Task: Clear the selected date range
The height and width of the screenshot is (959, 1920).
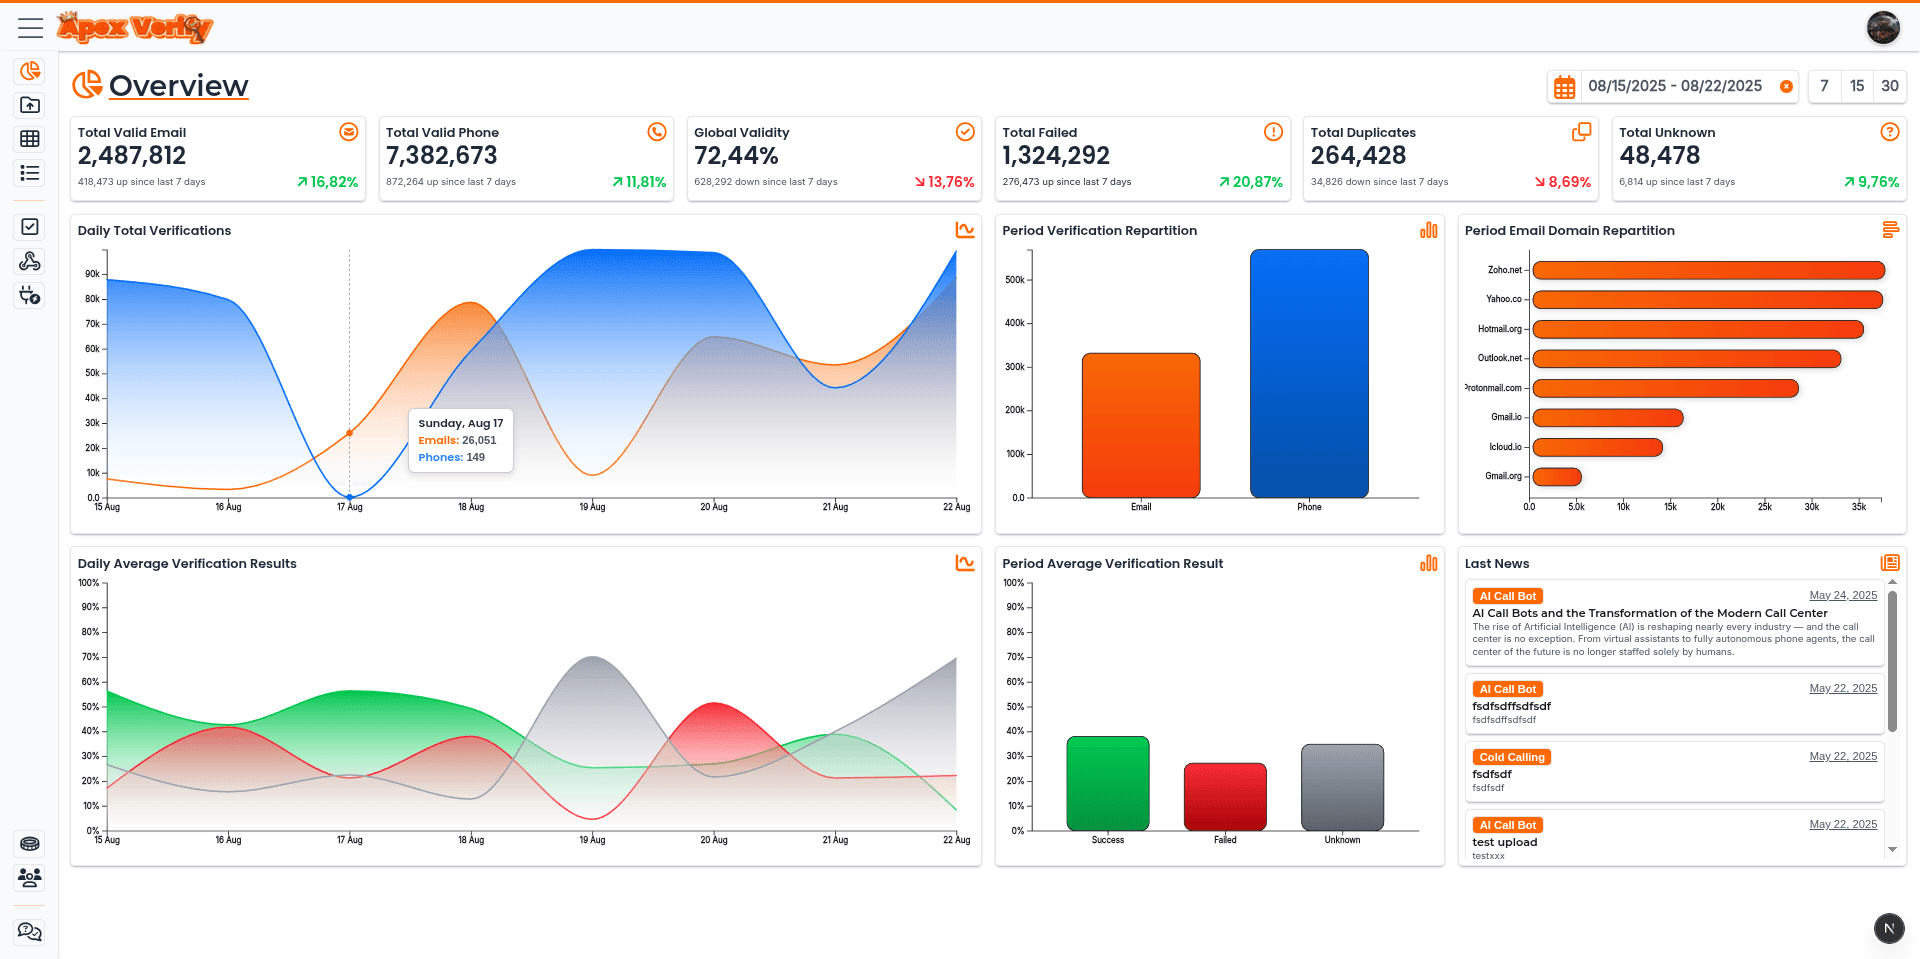Action: 1786,87
